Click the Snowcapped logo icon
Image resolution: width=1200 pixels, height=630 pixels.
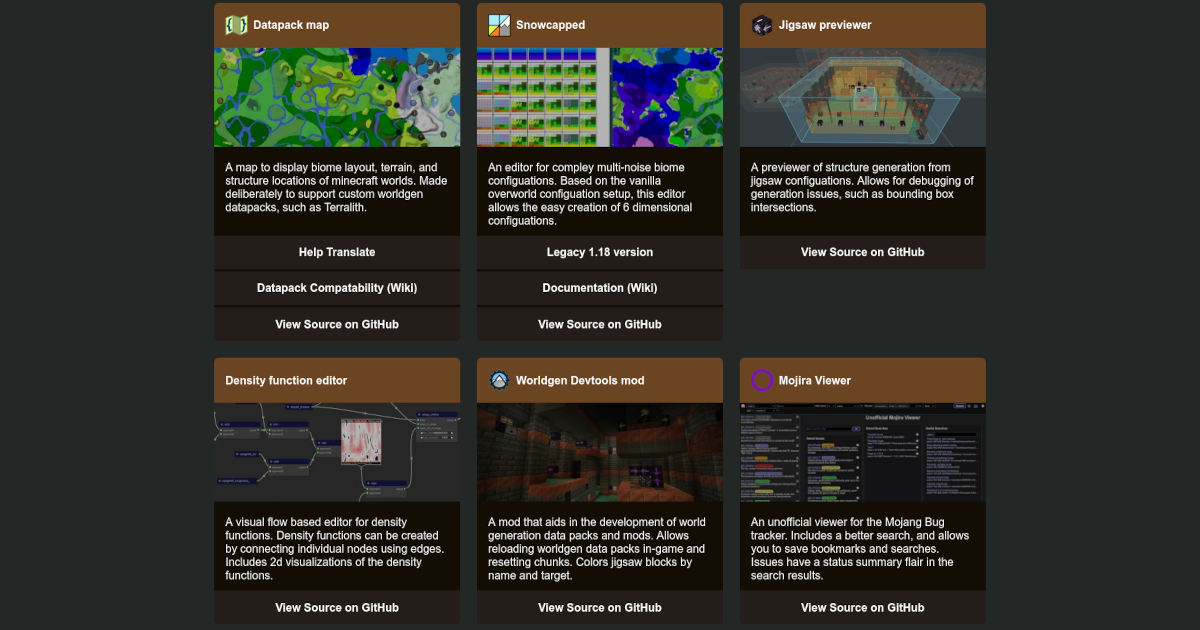click(x=499, y=25)
